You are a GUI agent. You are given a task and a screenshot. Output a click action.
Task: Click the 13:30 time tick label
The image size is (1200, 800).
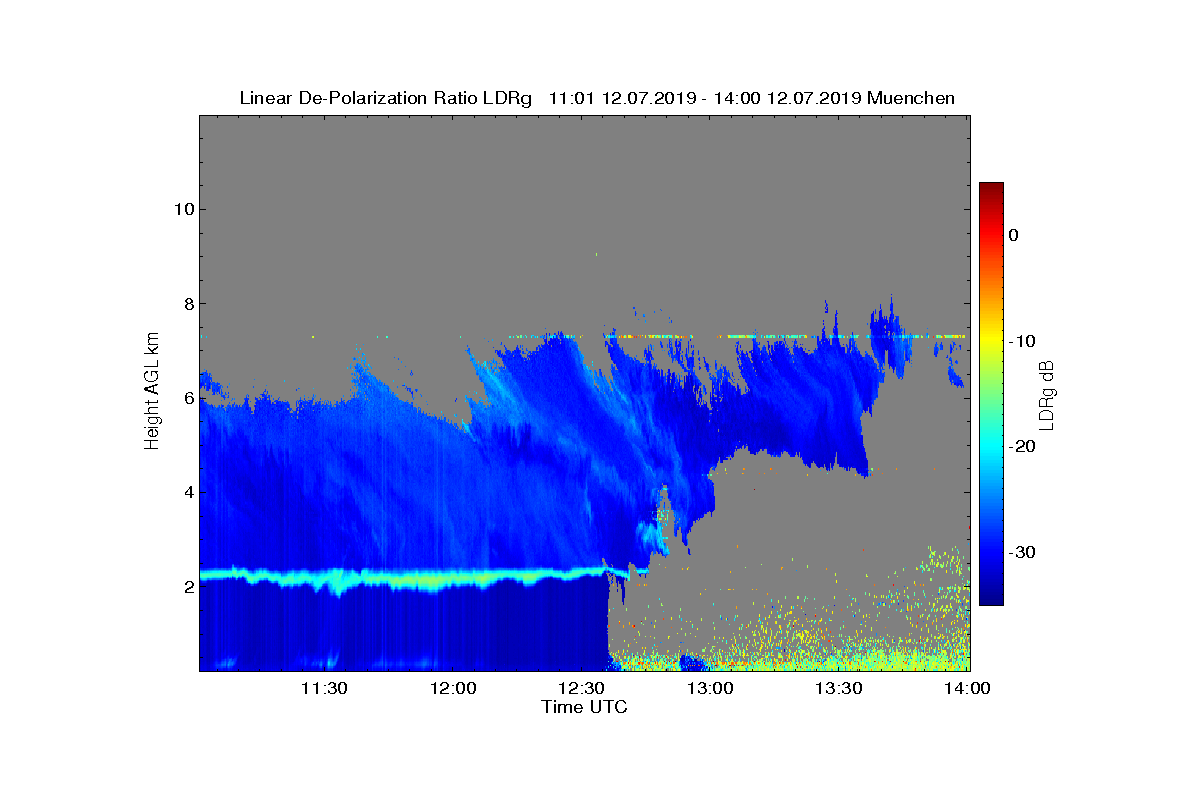[840, 688]
